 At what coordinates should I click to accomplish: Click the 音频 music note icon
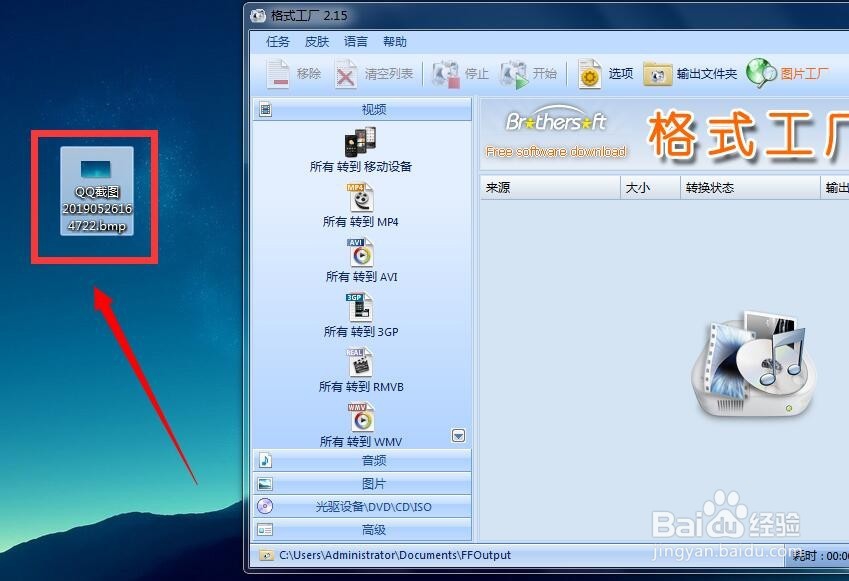tap(265, 460)
